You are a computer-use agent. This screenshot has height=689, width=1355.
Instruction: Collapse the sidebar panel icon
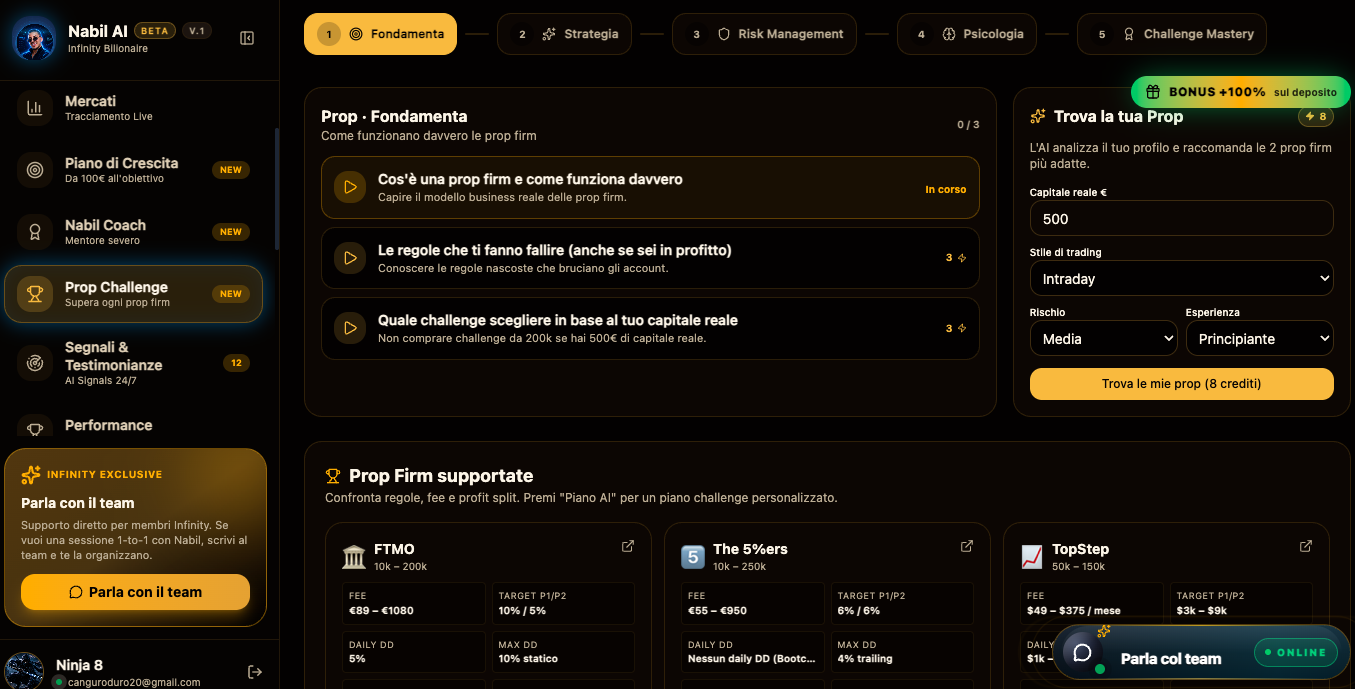[x=247, y=38]
